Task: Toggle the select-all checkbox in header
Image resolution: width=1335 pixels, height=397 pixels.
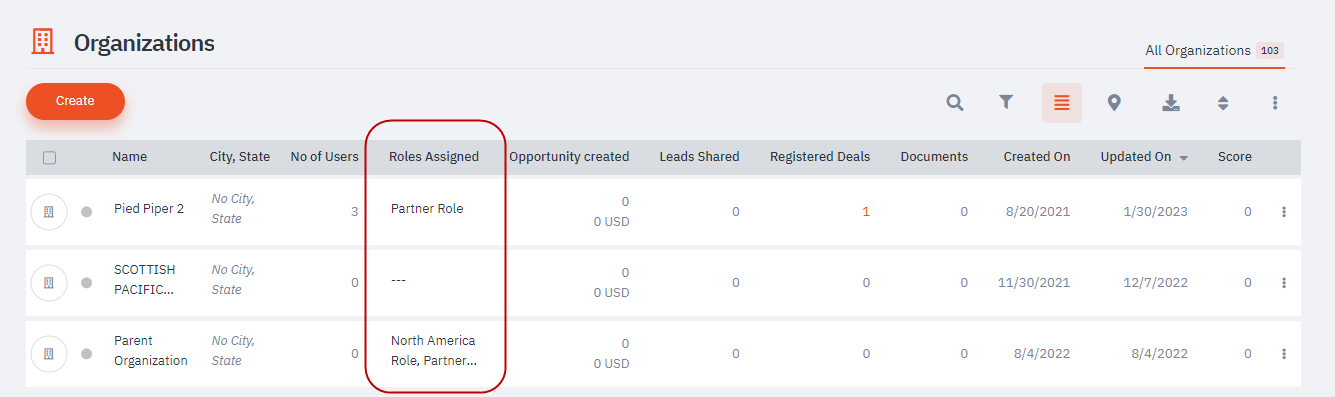Action: [x=50, y=157]
